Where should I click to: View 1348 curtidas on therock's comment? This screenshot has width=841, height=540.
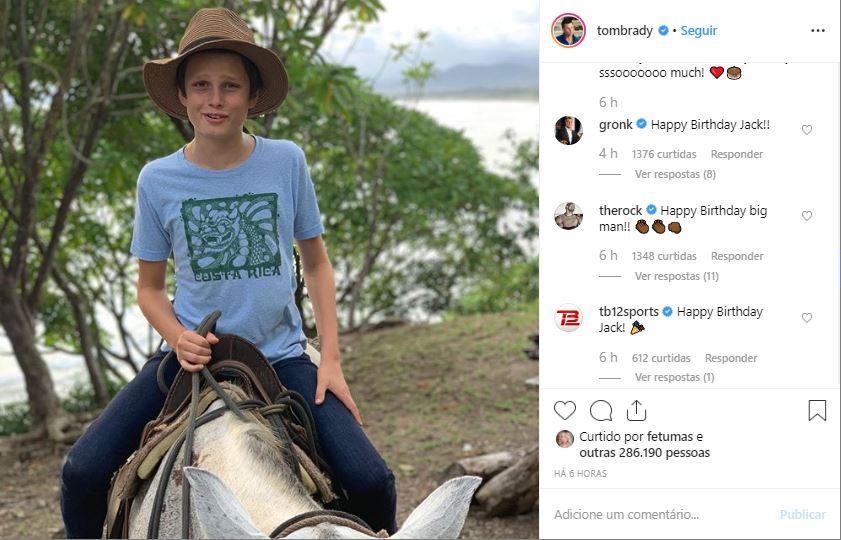(x=664, y=256)
